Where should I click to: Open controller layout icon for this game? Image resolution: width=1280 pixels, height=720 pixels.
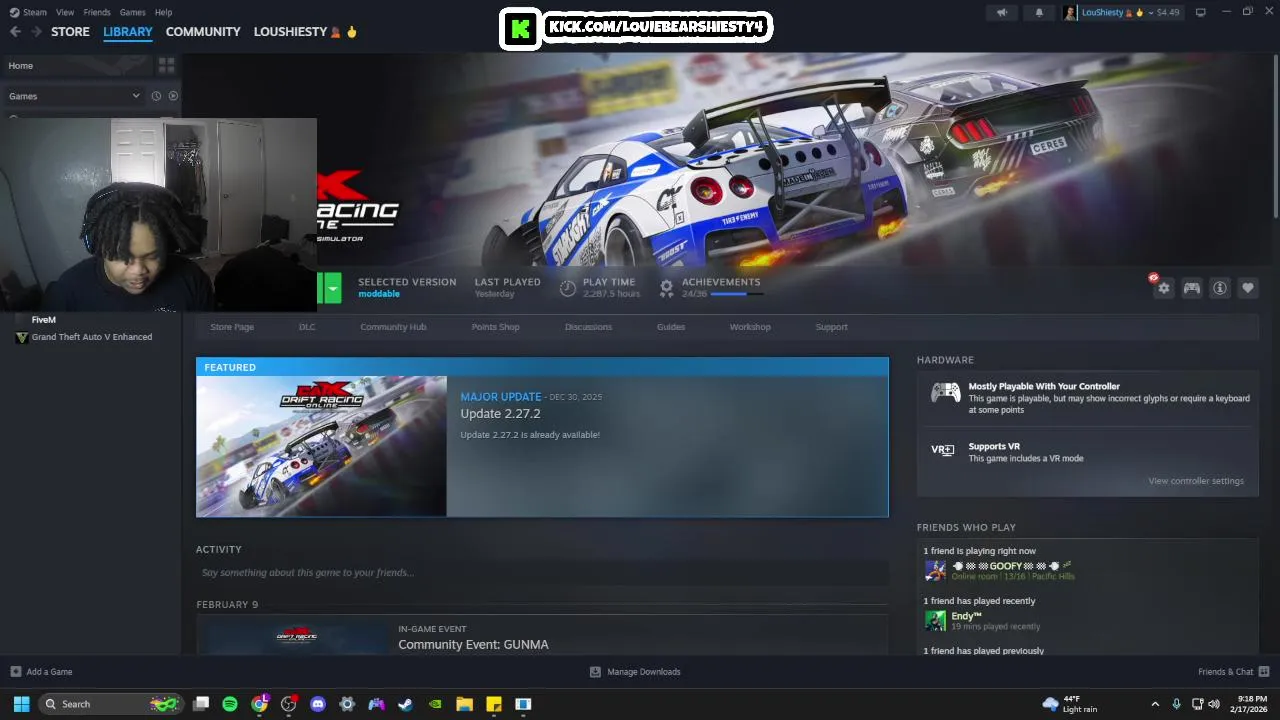tap(1192, 288)
